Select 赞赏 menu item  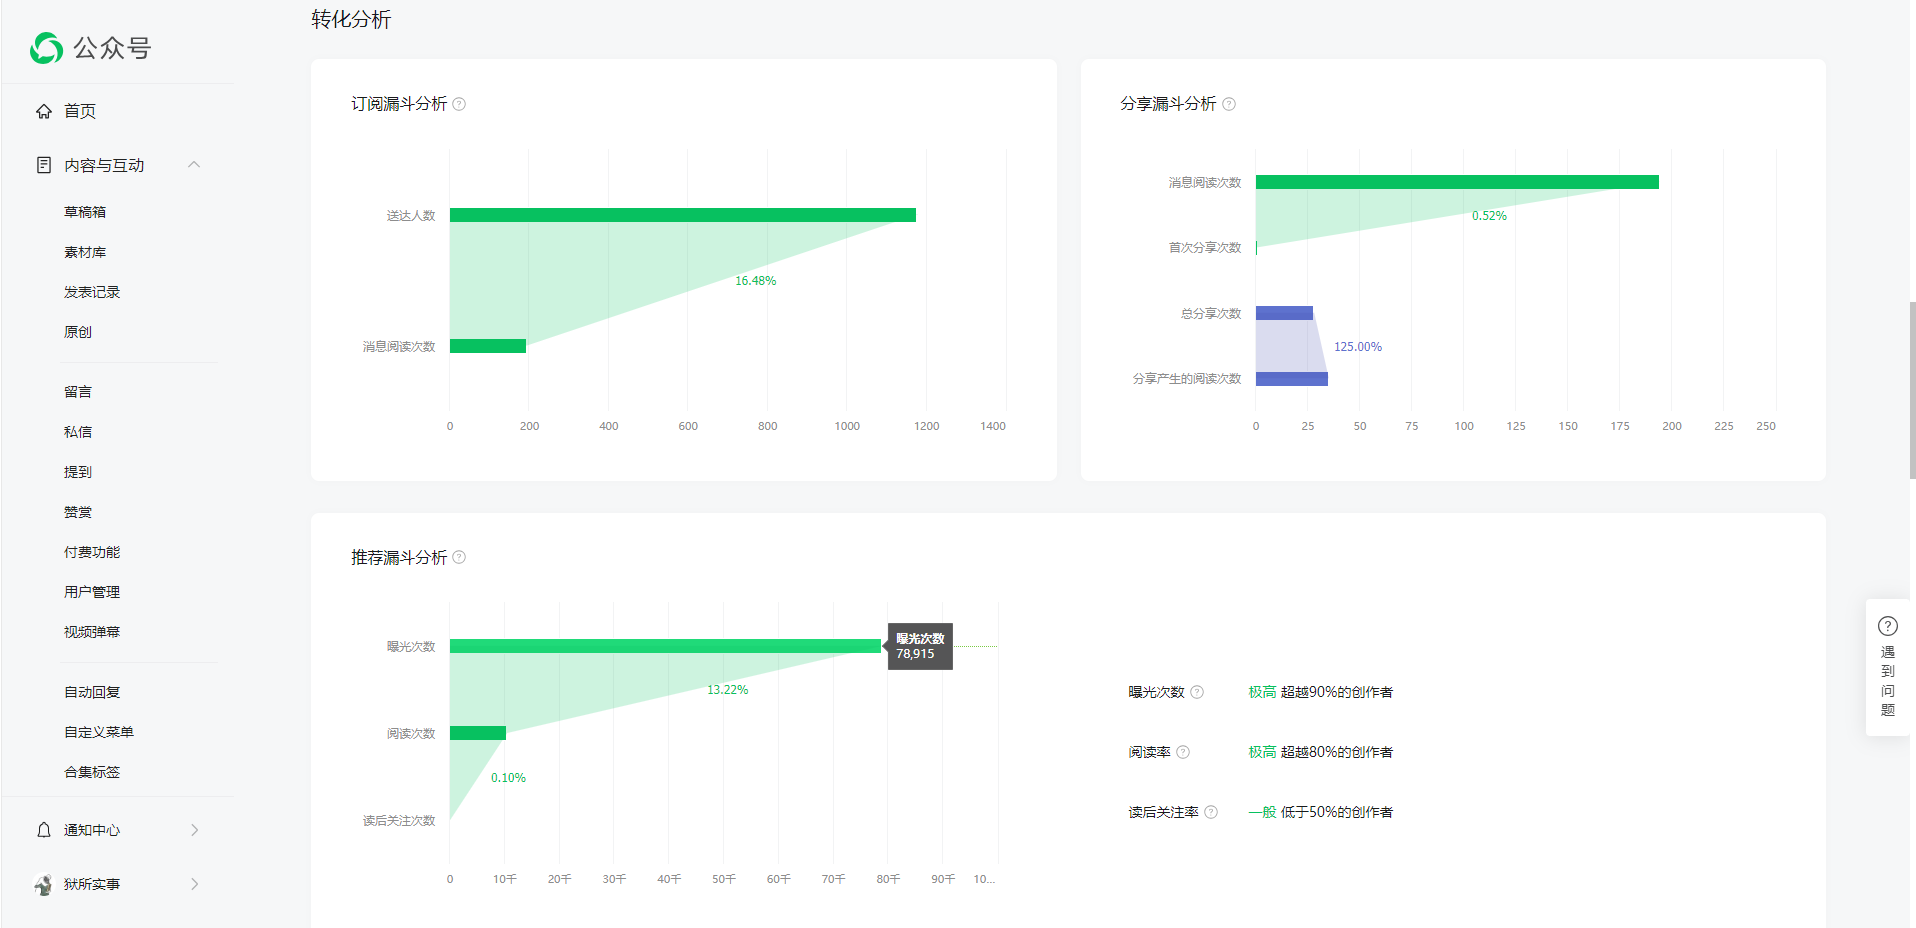tap(78, 512)
